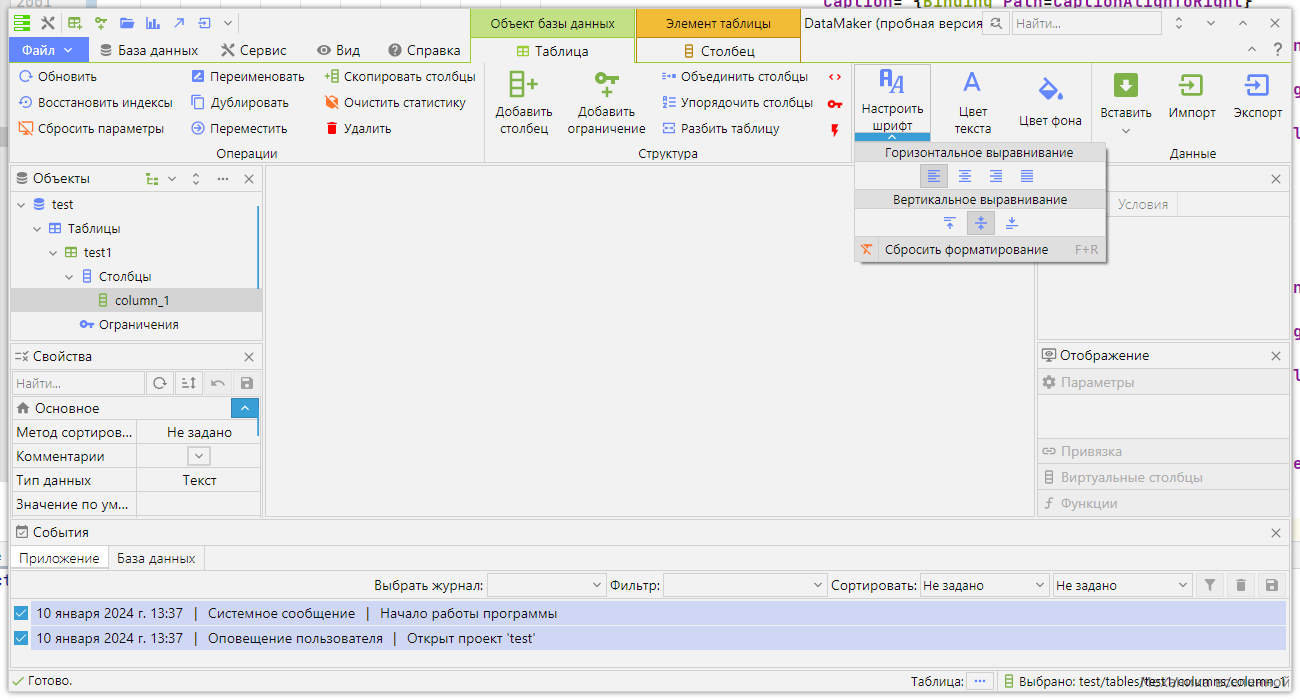
Task: Click the red lightning bolt icon
Action: tap(835, 130)
